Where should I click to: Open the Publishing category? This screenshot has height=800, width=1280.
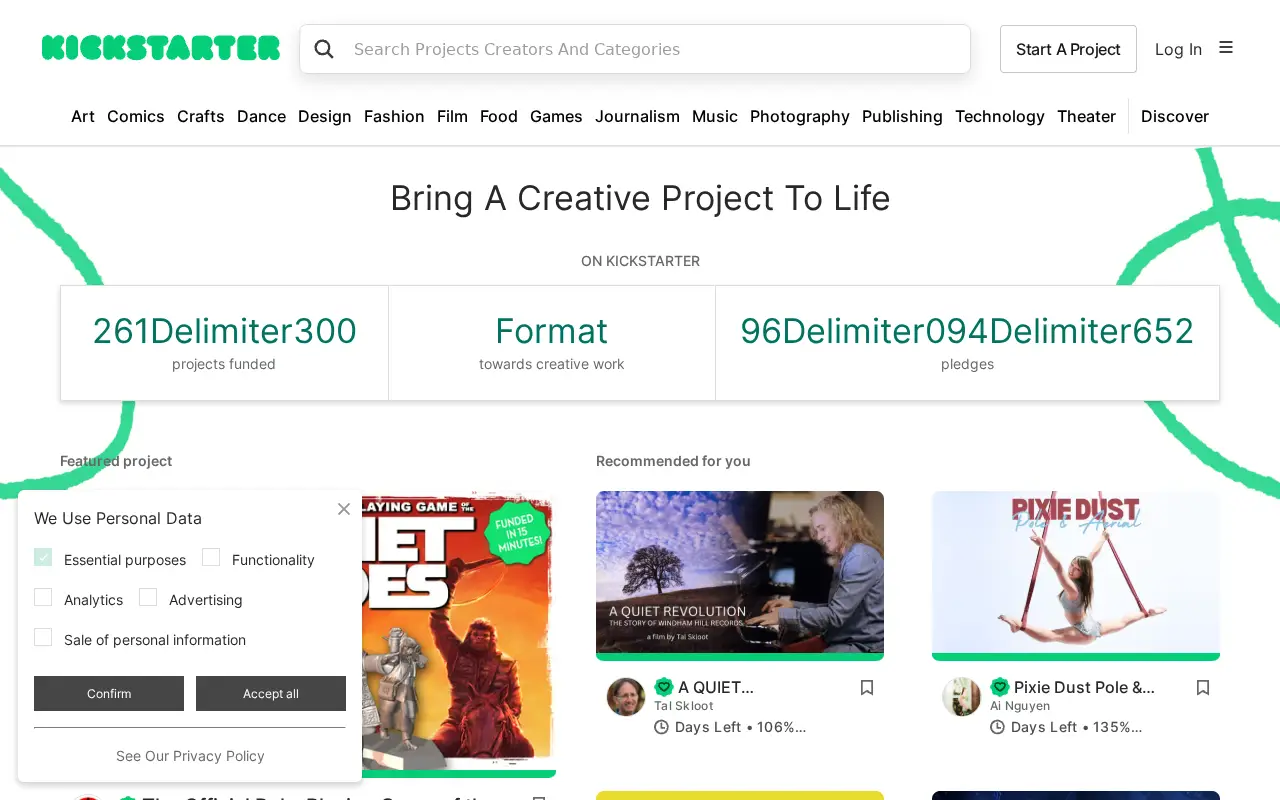[x=902, y=116]
